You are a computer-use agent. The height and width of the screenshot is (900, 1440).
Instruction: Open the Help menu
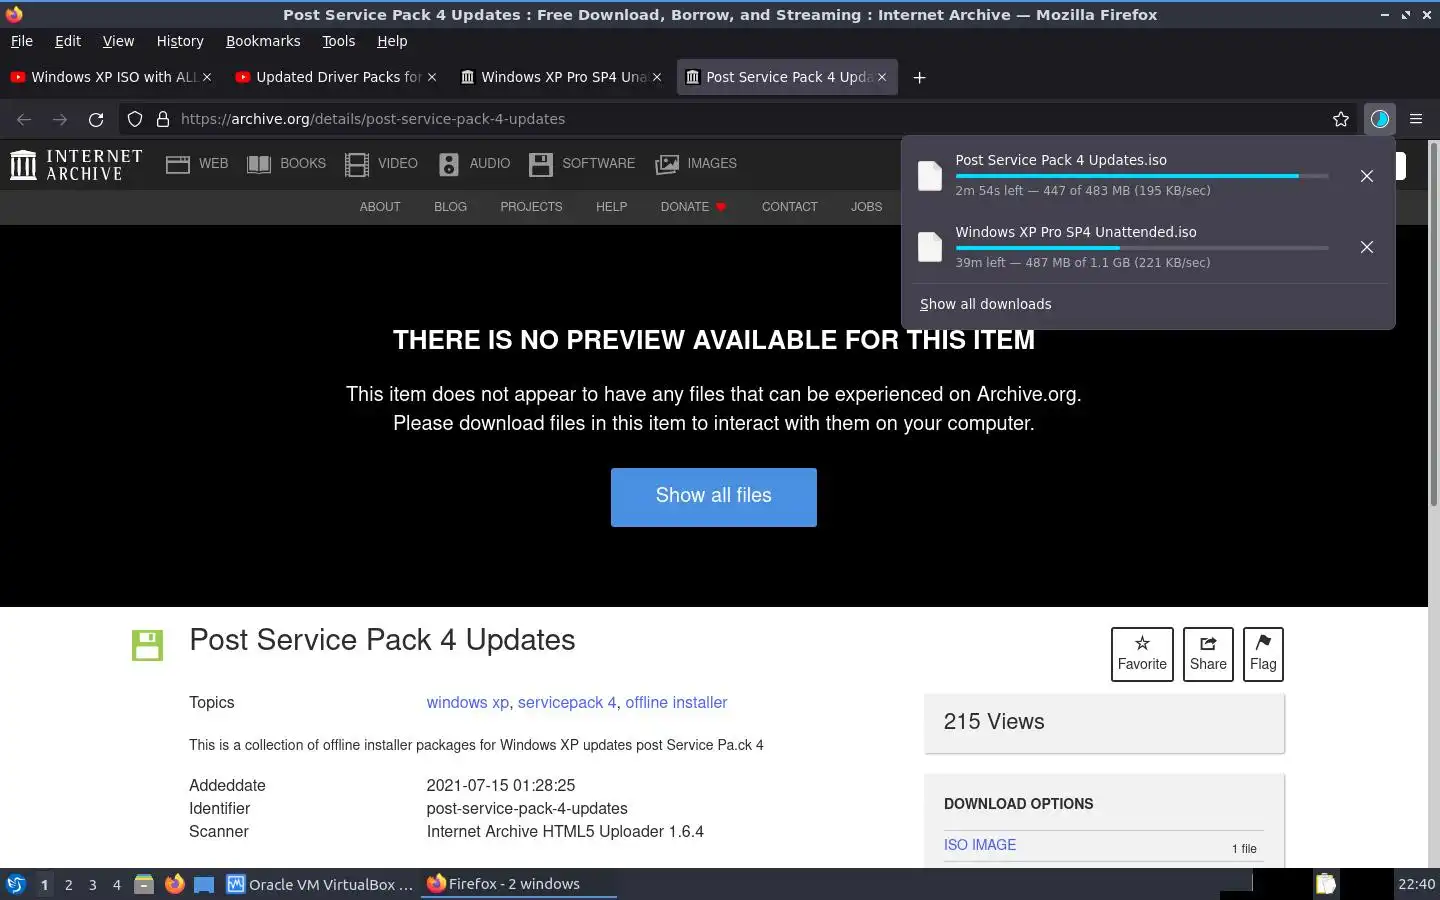pos(392,41)
